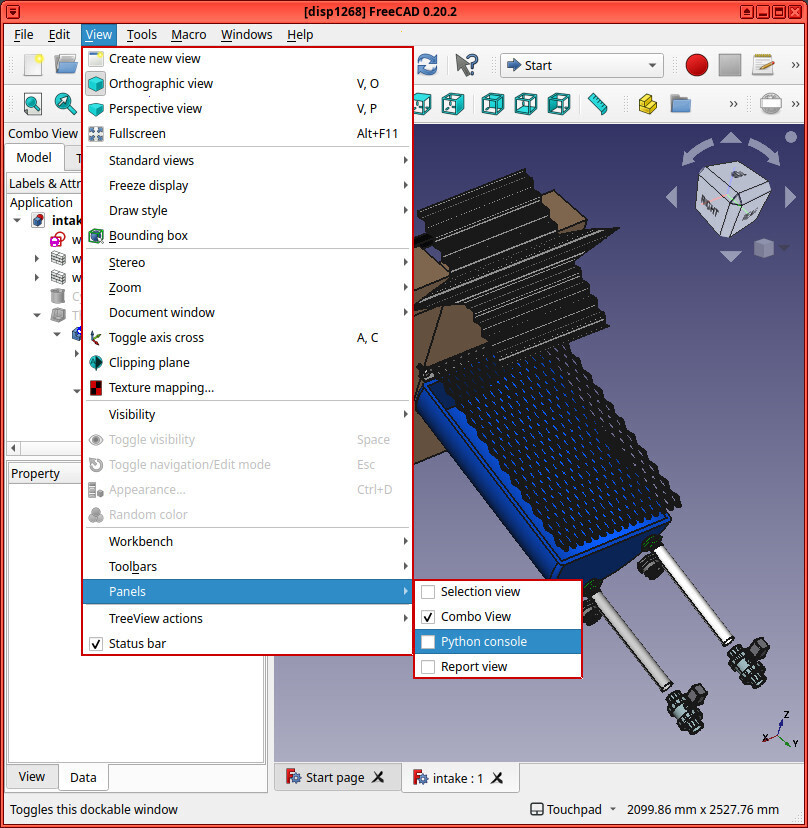This screenshot has height=828, width=808.
Task: Expand the Workbench submenu
Action: click(x=247, y=541)
